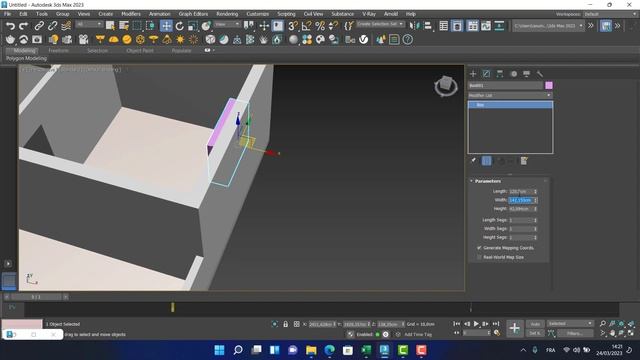Open the Hierarchy tab in command panel

click(500, 74)
